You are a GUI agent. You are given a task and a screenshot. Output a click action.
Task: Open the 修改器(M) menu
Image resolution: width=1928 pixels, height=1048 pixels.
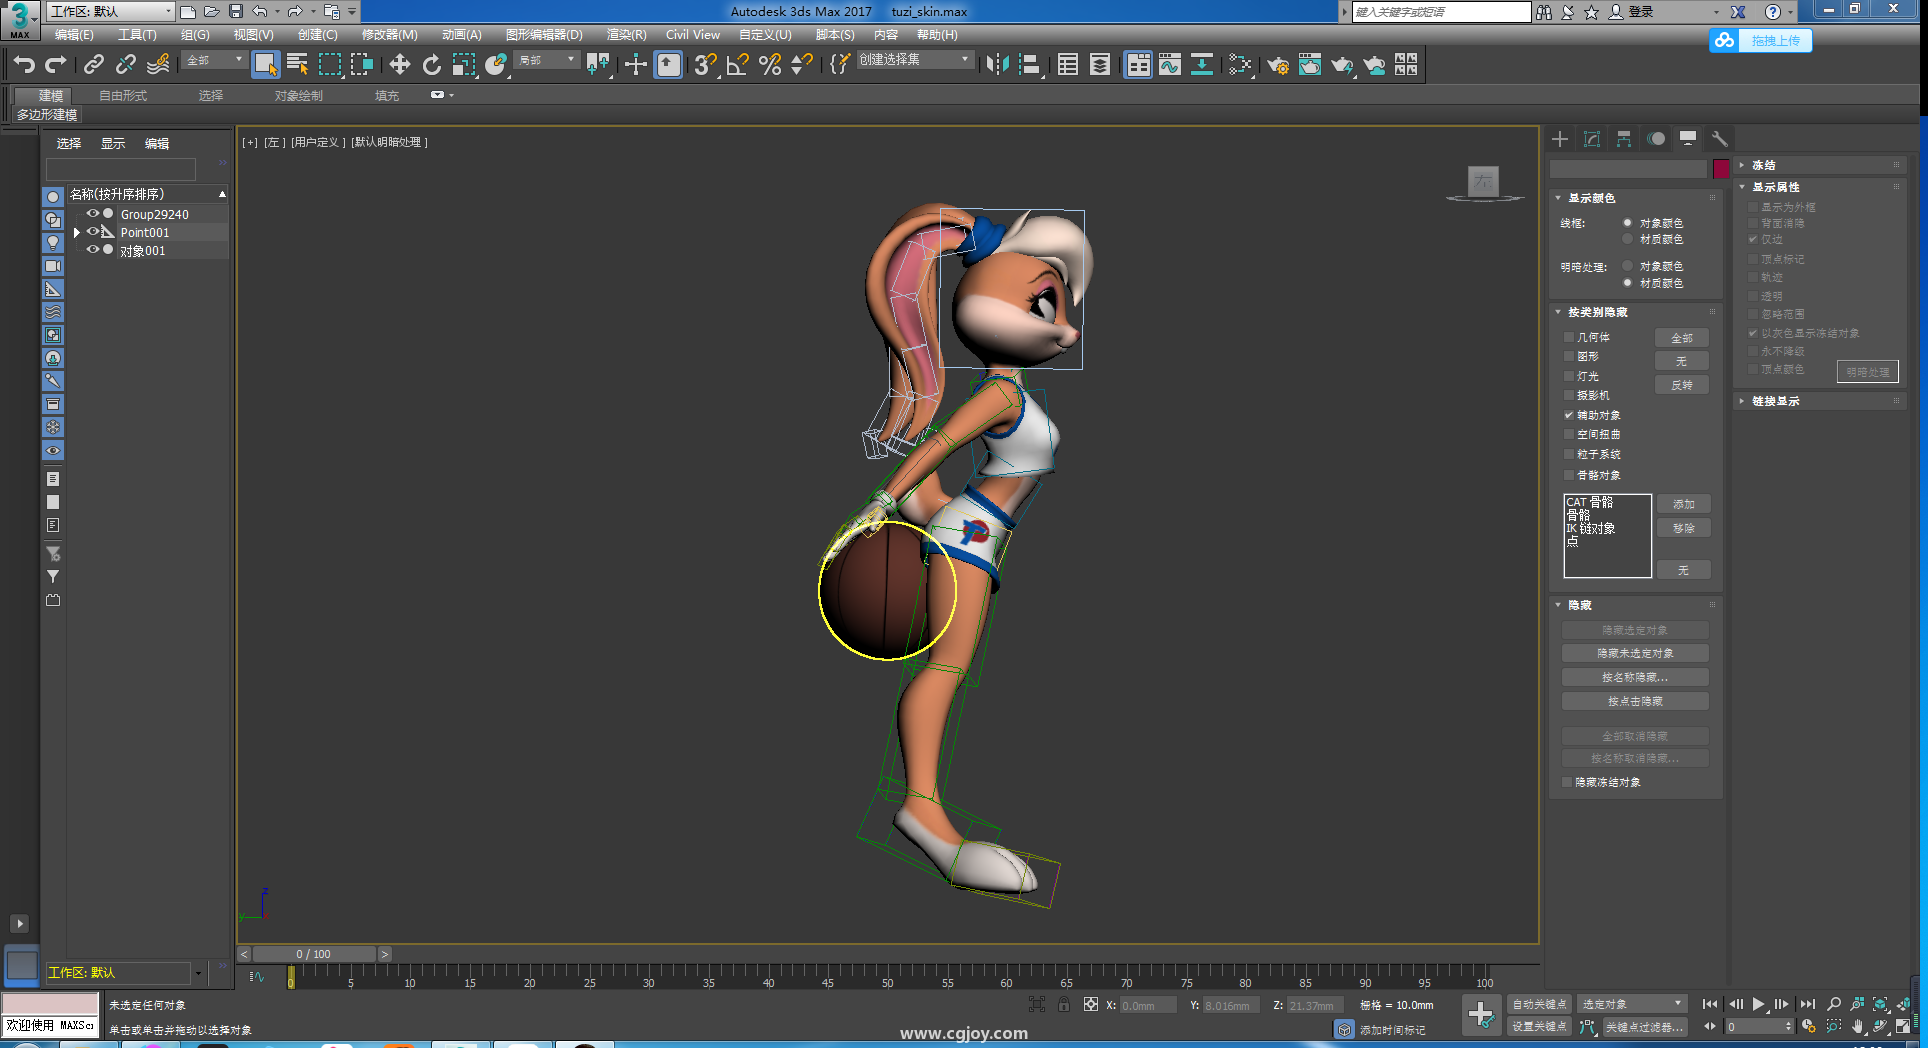pos(389,35)
